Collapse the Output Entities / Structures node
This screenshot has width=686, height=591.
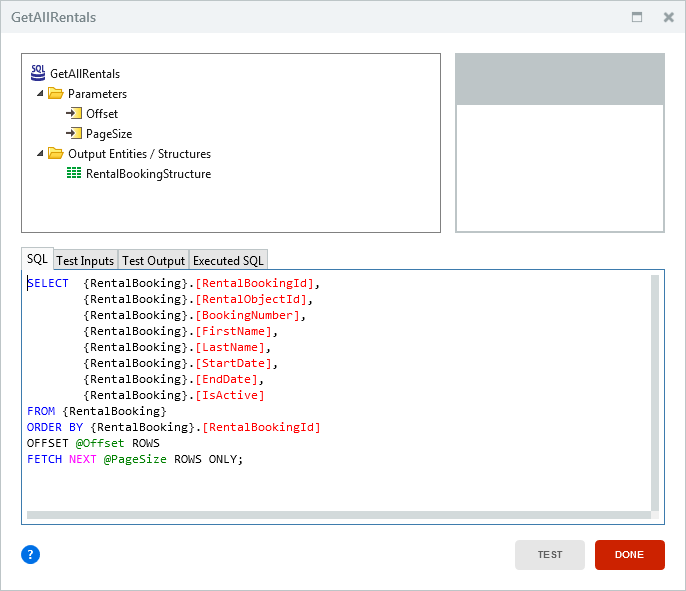[40, 153]
